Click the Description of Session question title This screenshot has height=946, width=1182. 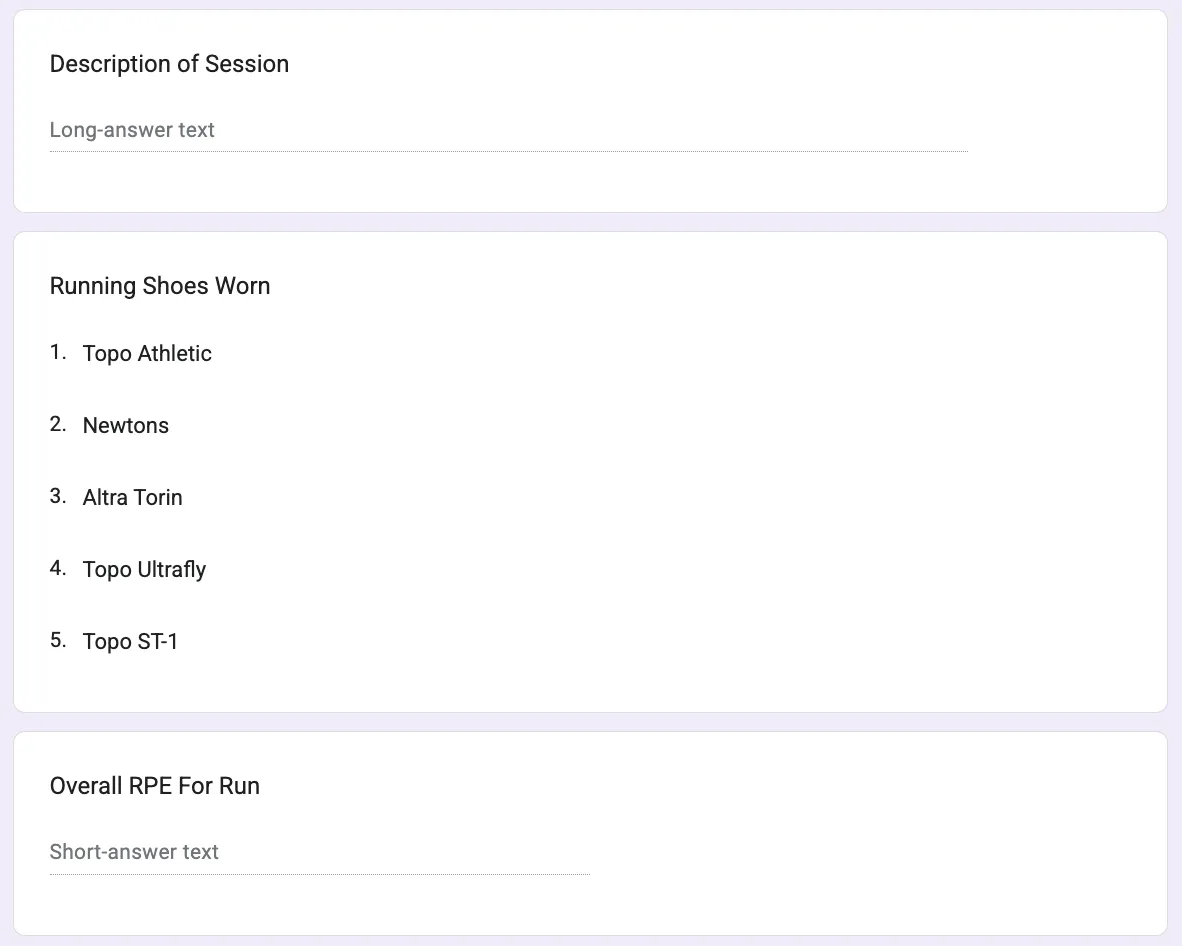(169, 64)
